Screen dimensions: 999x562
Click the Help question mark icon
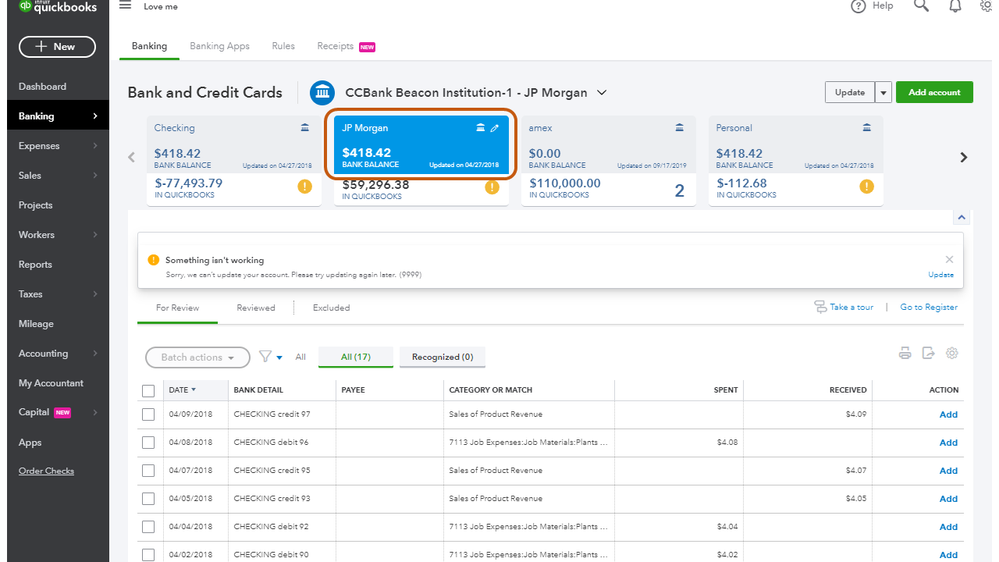pyautogui.click(x=858, y=6)
